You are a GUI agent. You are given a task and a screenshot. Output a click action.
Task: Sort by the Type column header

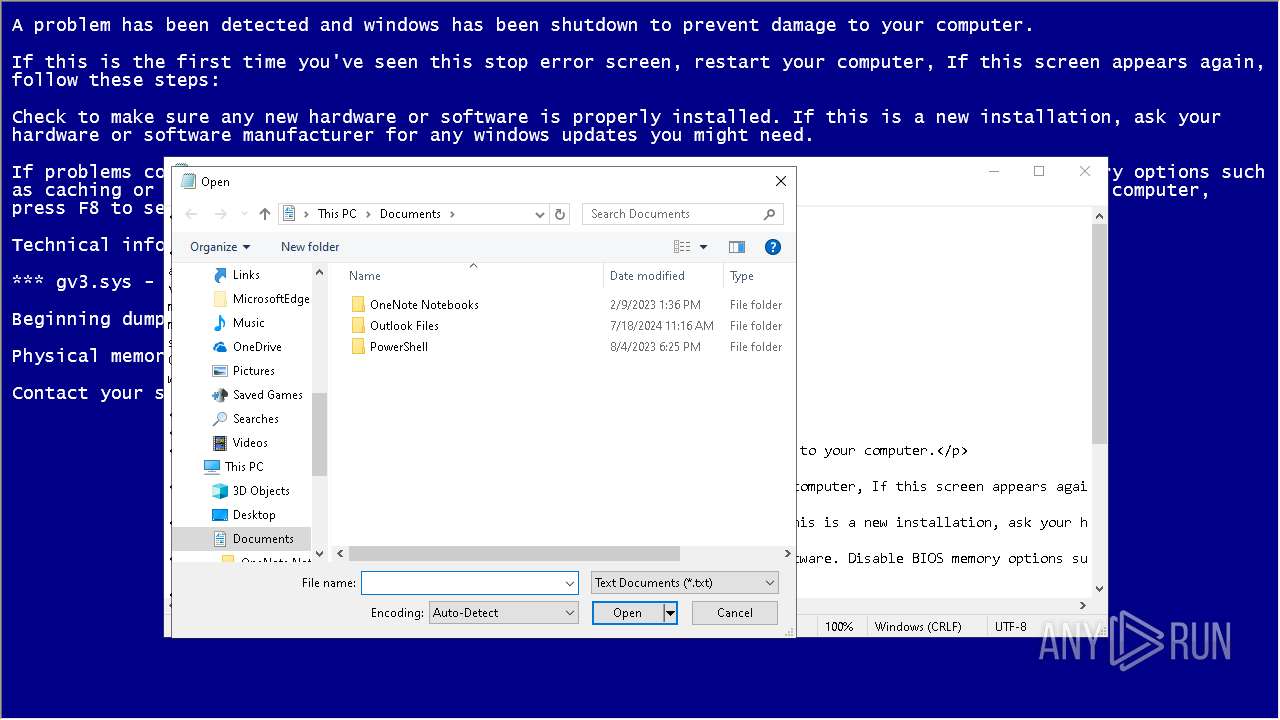(x=757, y=276)
